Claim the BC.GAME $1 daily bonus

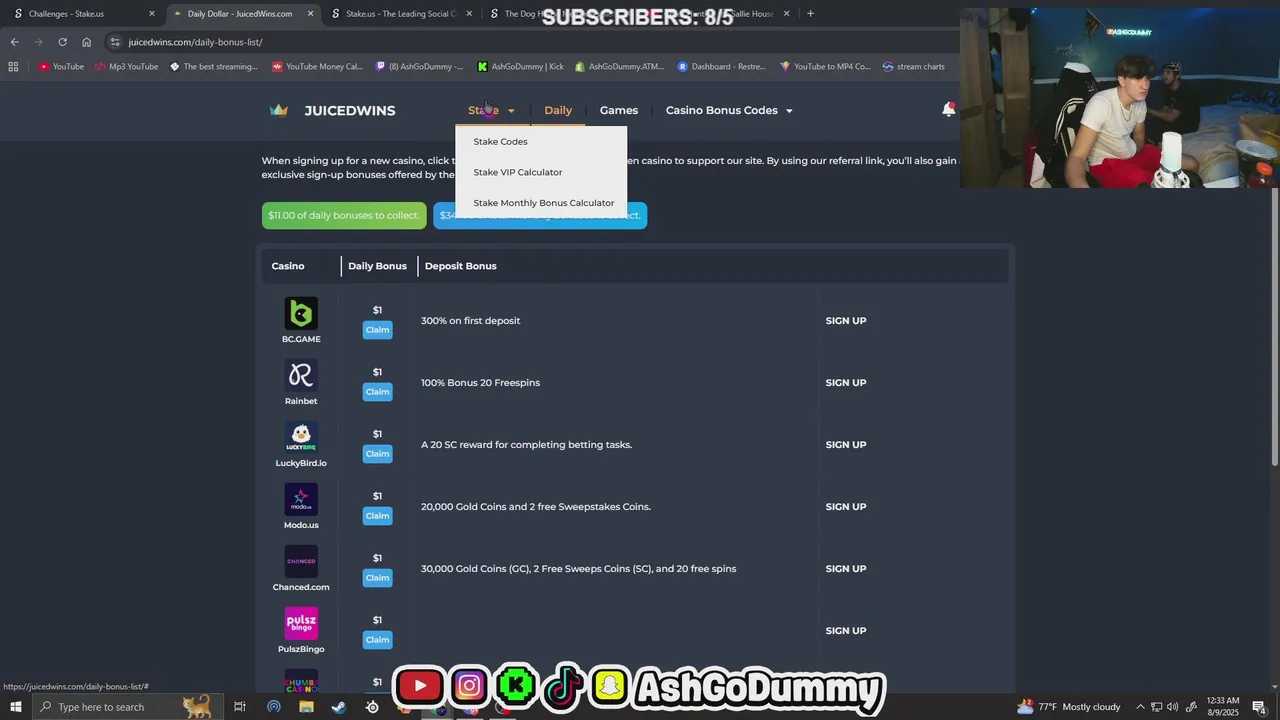[377, 330]
